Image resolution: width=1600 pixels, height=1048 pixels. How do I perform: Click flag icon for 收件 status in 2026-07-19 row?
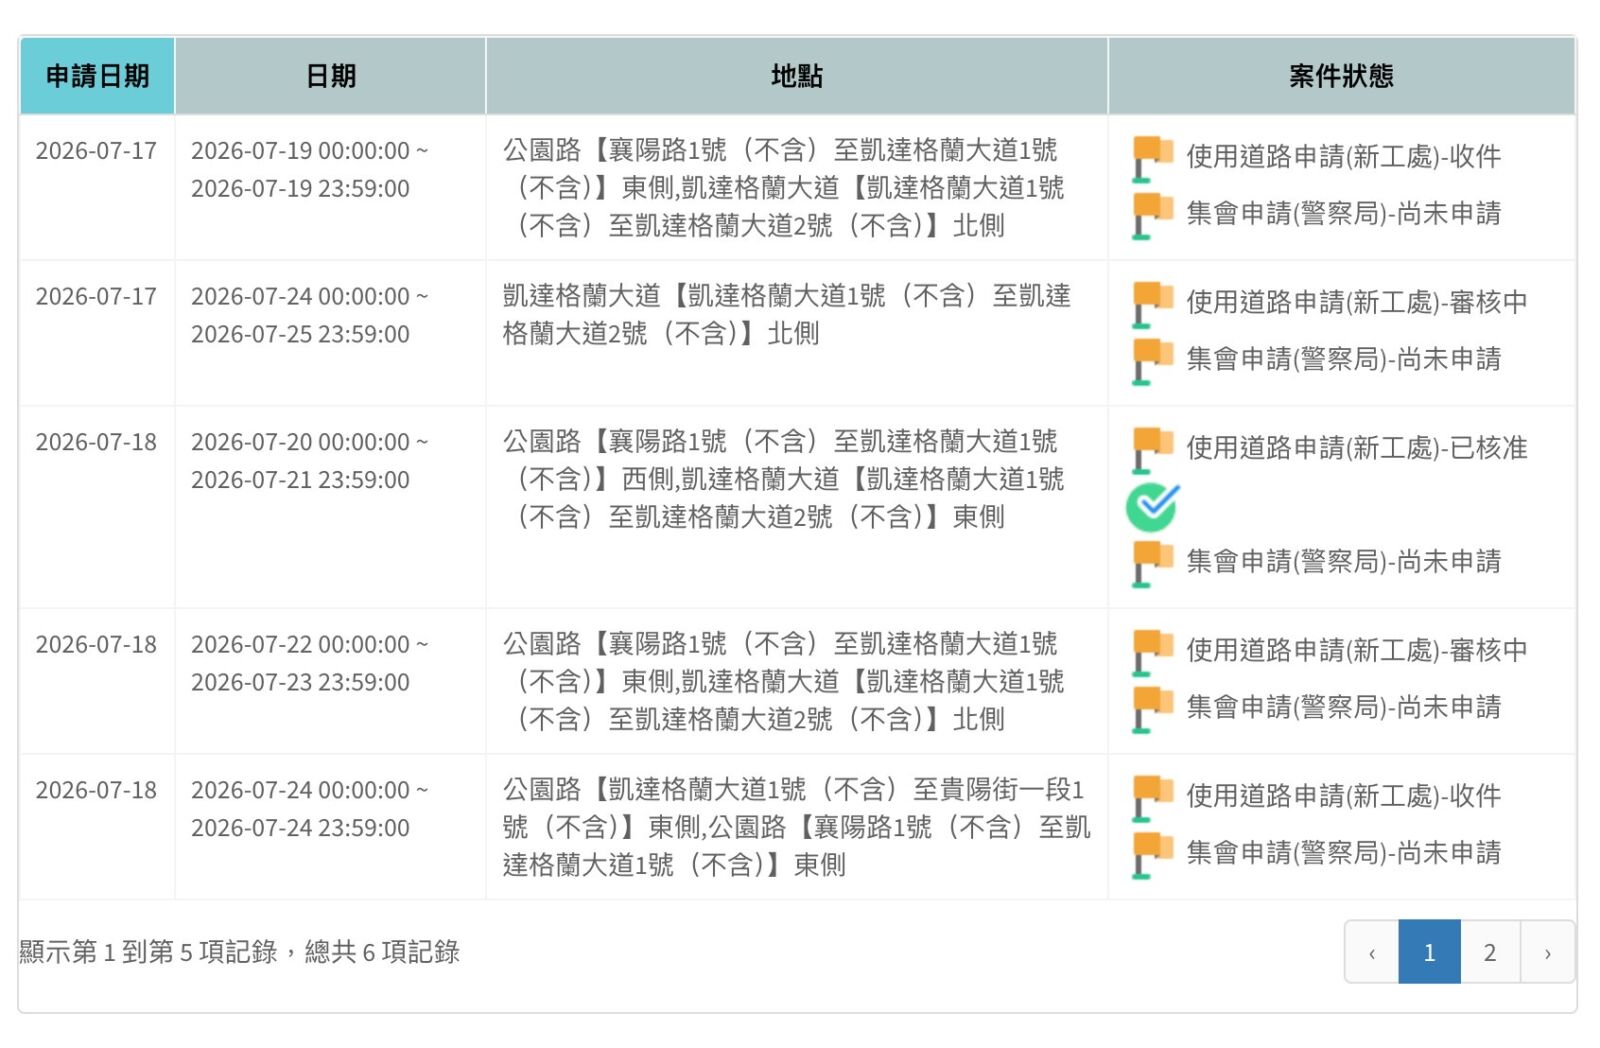coord(1152,158)
